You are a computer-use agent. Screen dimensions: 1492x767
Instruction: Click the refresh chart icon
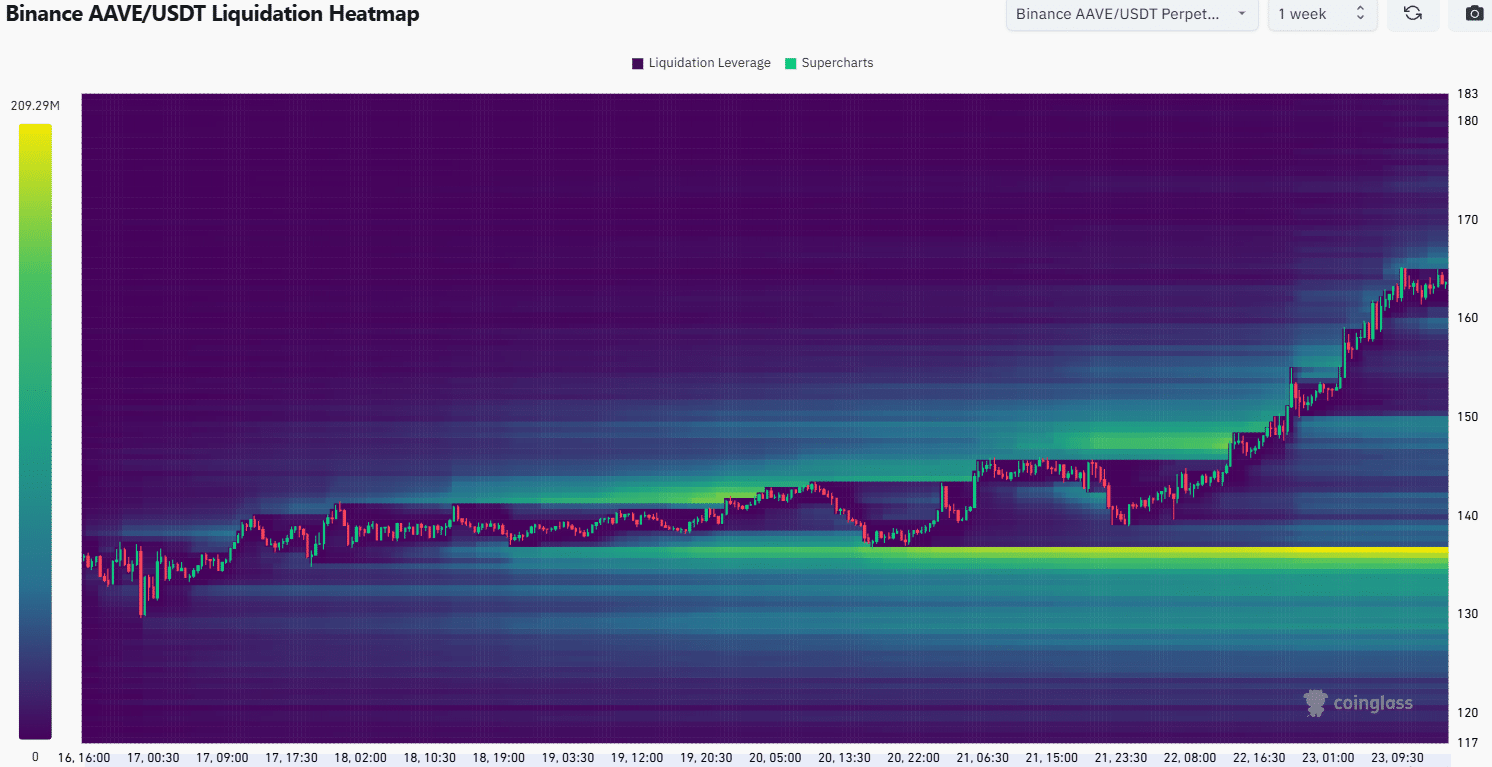(x=1413, y=14)
